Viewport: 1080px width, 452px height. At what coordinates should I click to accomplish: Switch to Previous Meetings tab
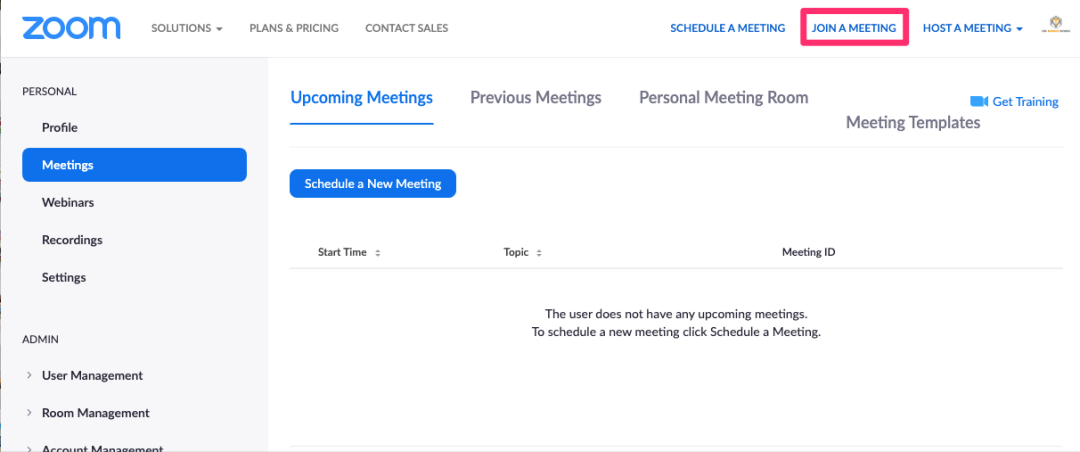tap(536, 98)
